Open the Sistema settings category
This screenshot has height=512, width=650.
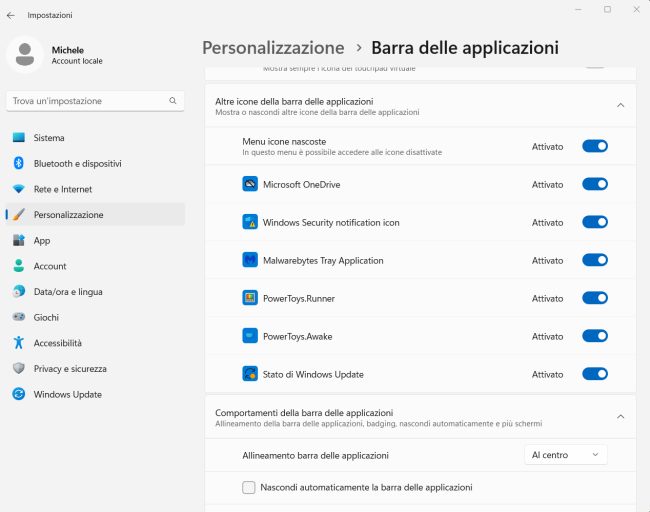95,138
